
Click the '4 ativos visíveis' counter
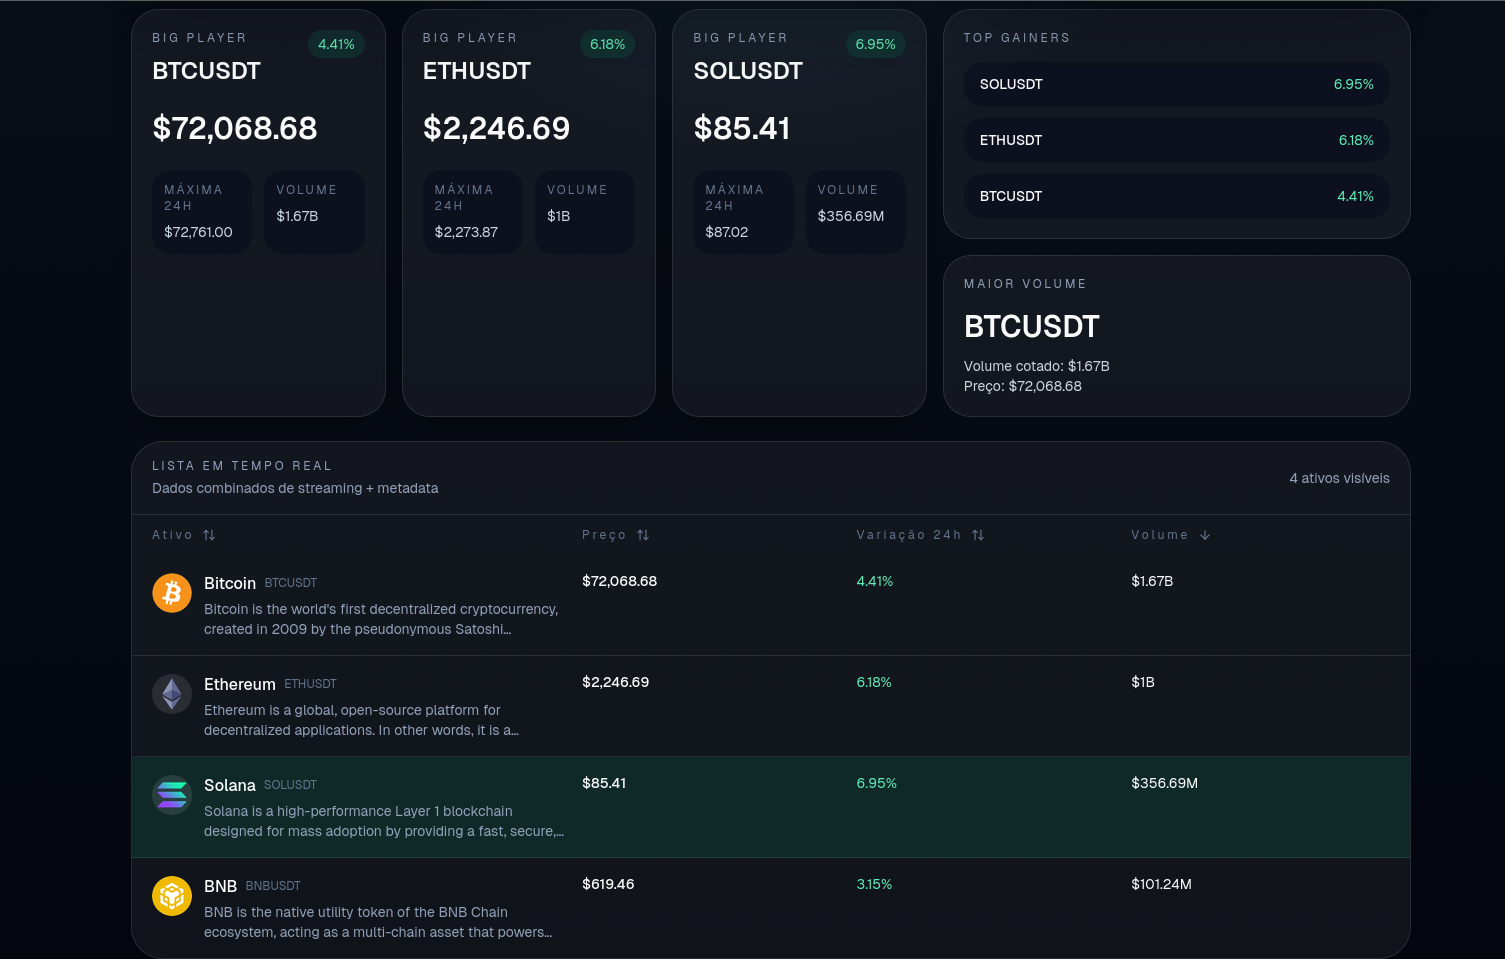coord(1340,478)
